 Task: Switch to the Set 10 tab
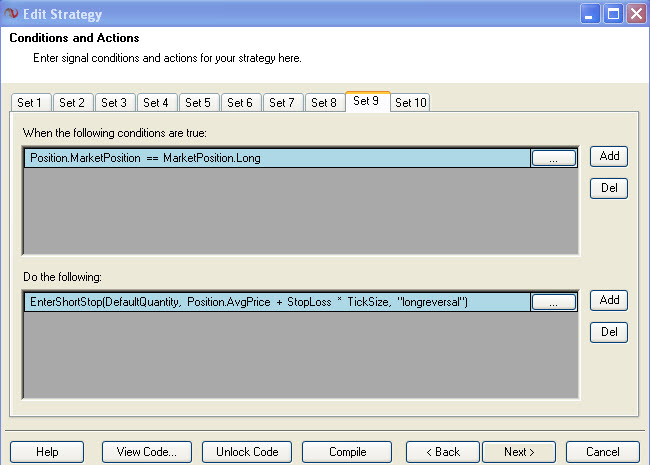[x=410, y=102]
